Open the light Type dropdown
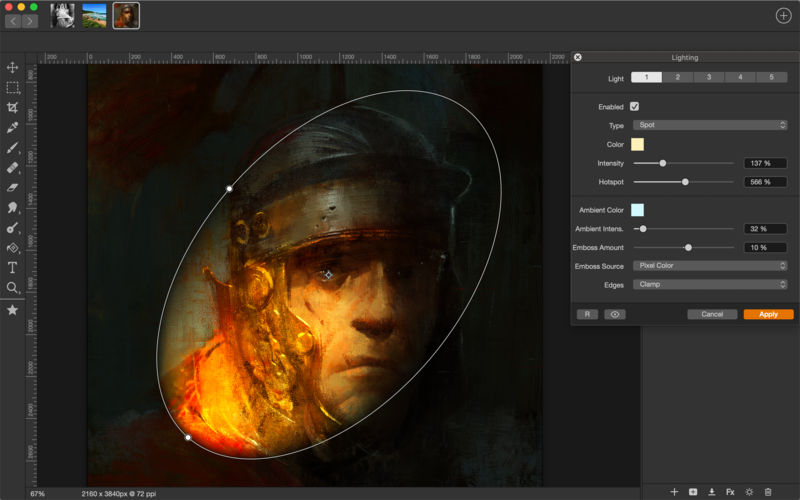800x500 pixels. click(x=710, y=125)
